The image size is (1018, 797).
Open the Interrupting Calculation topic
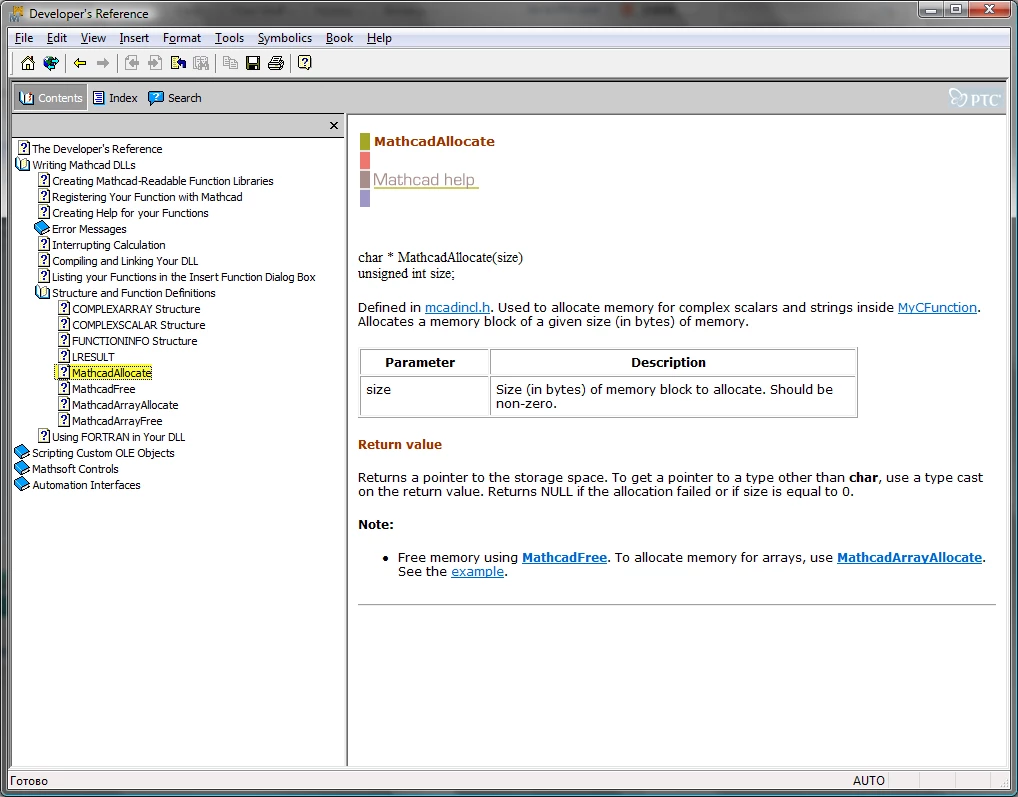pyautogui.click(x=108, y=245)
